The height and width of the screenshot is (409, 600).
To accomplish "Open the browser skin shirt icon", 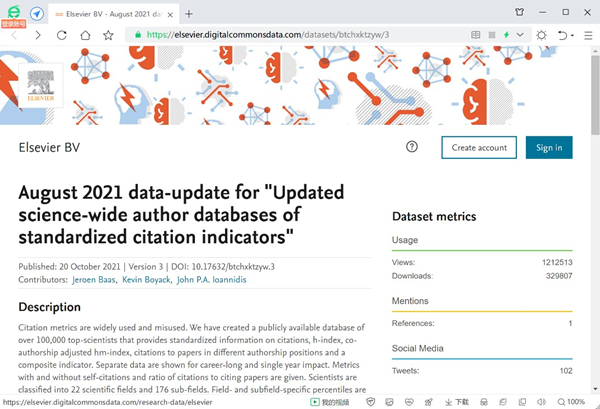I will point(519,12).
